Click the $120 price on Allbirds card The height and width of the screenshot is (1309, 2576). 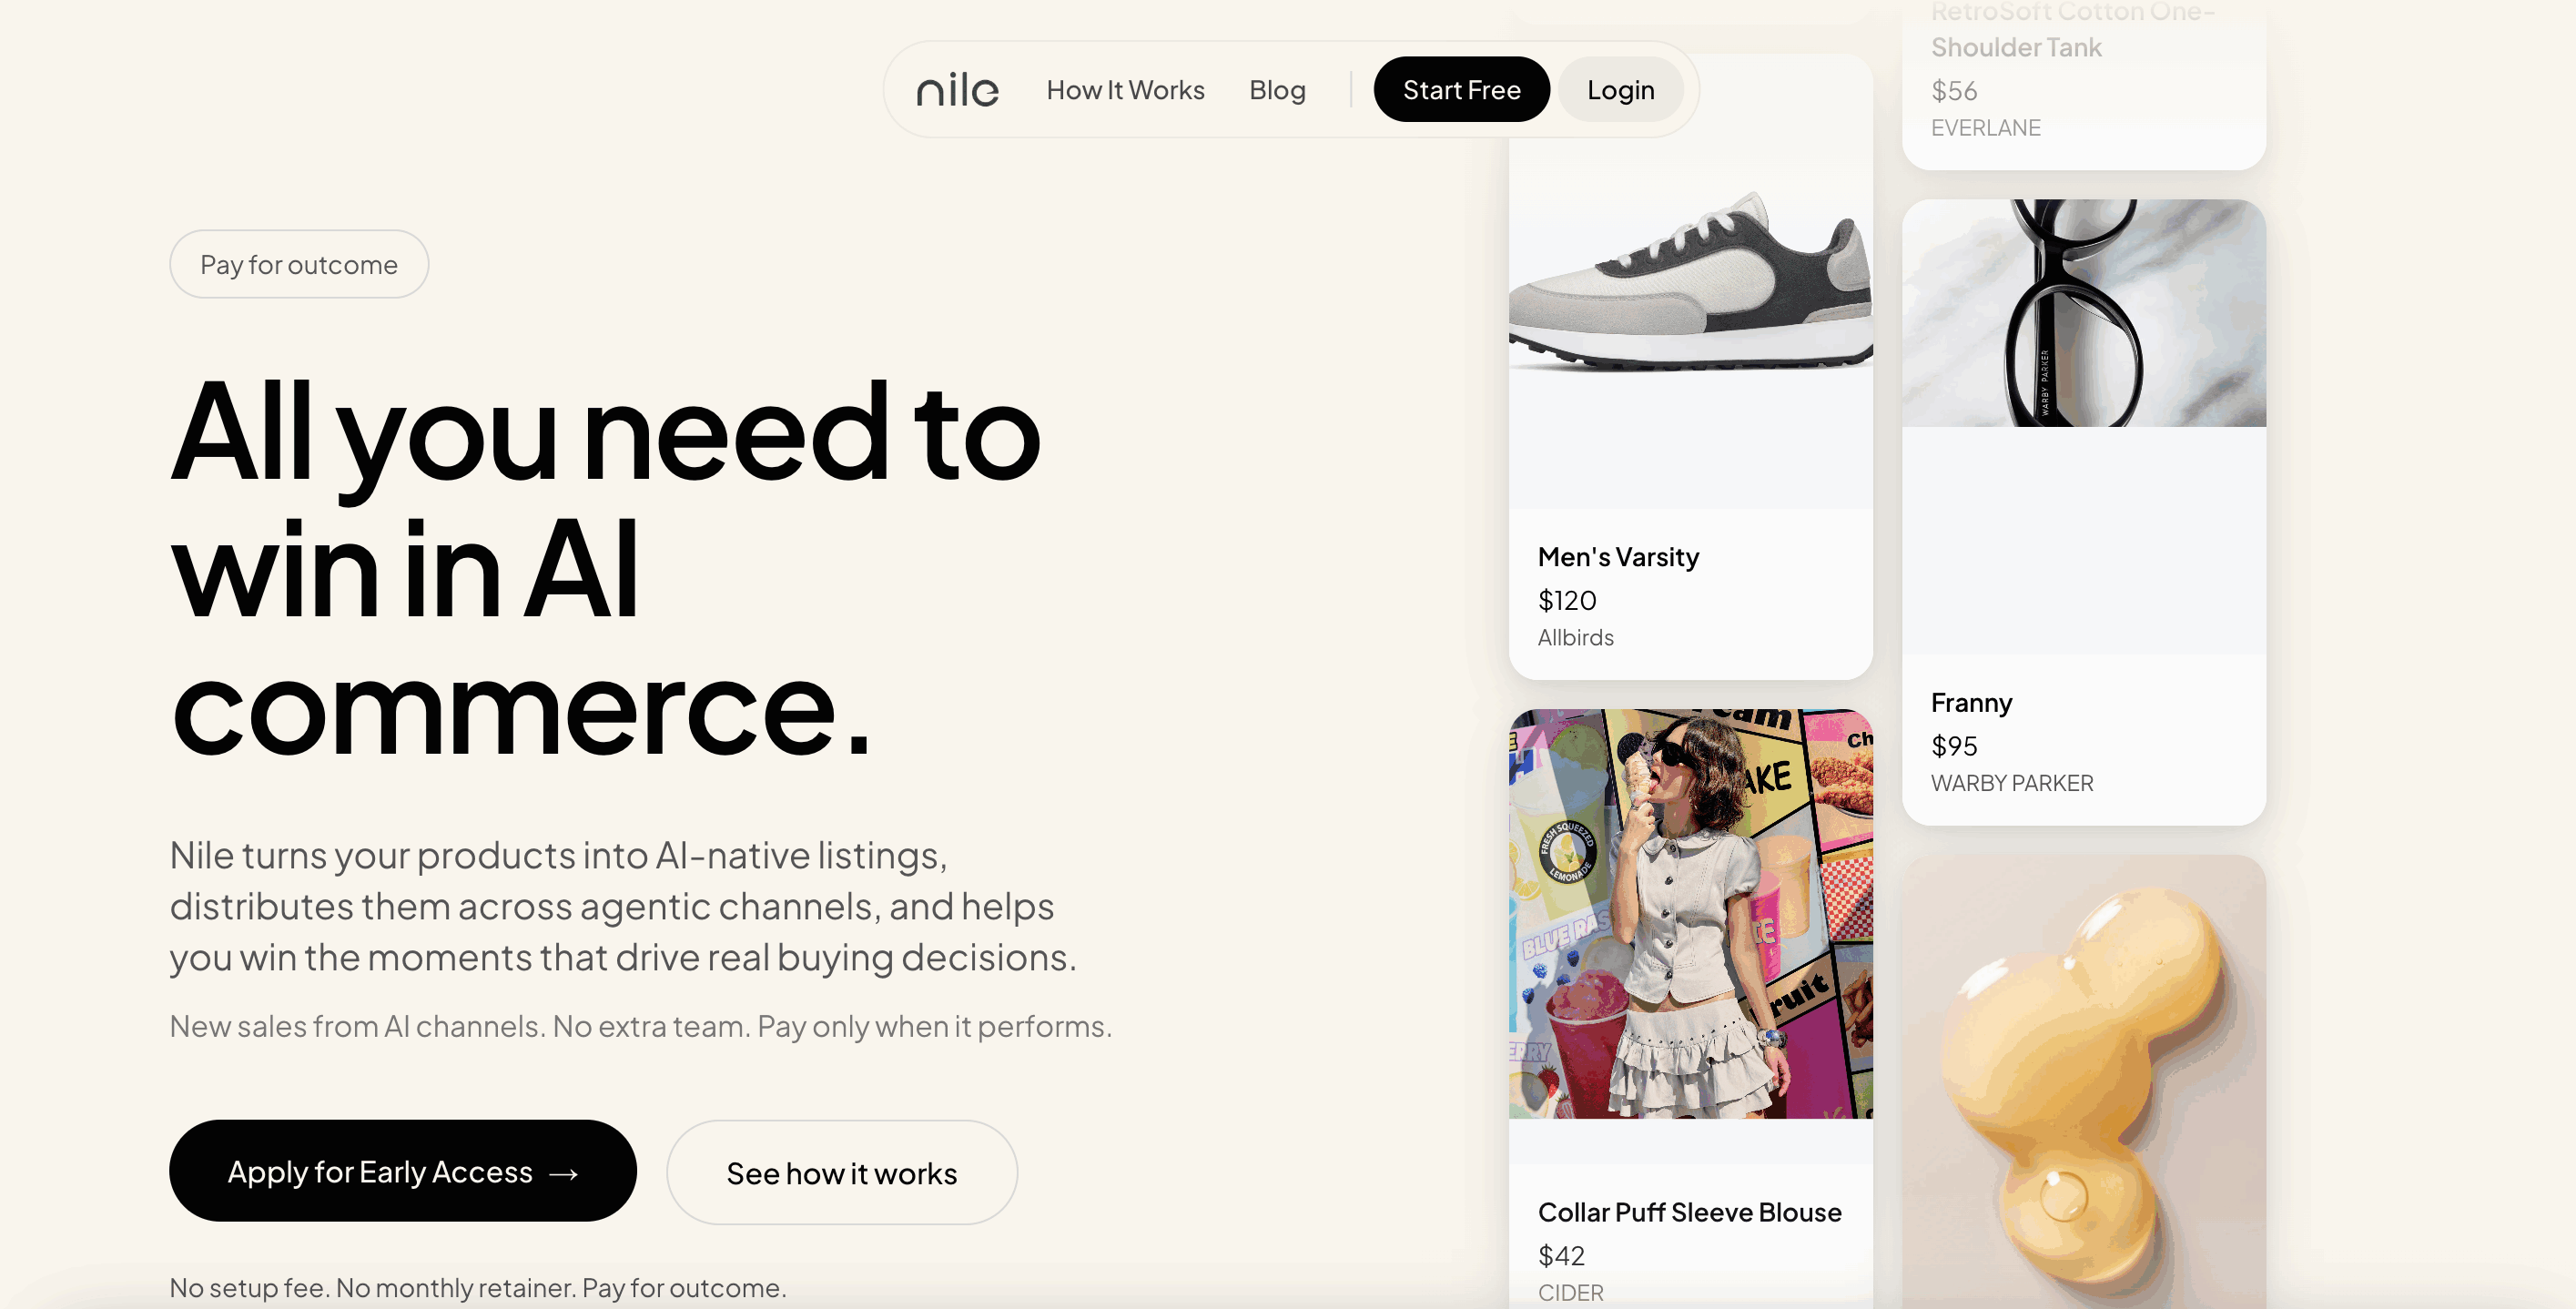(1567, 600)
